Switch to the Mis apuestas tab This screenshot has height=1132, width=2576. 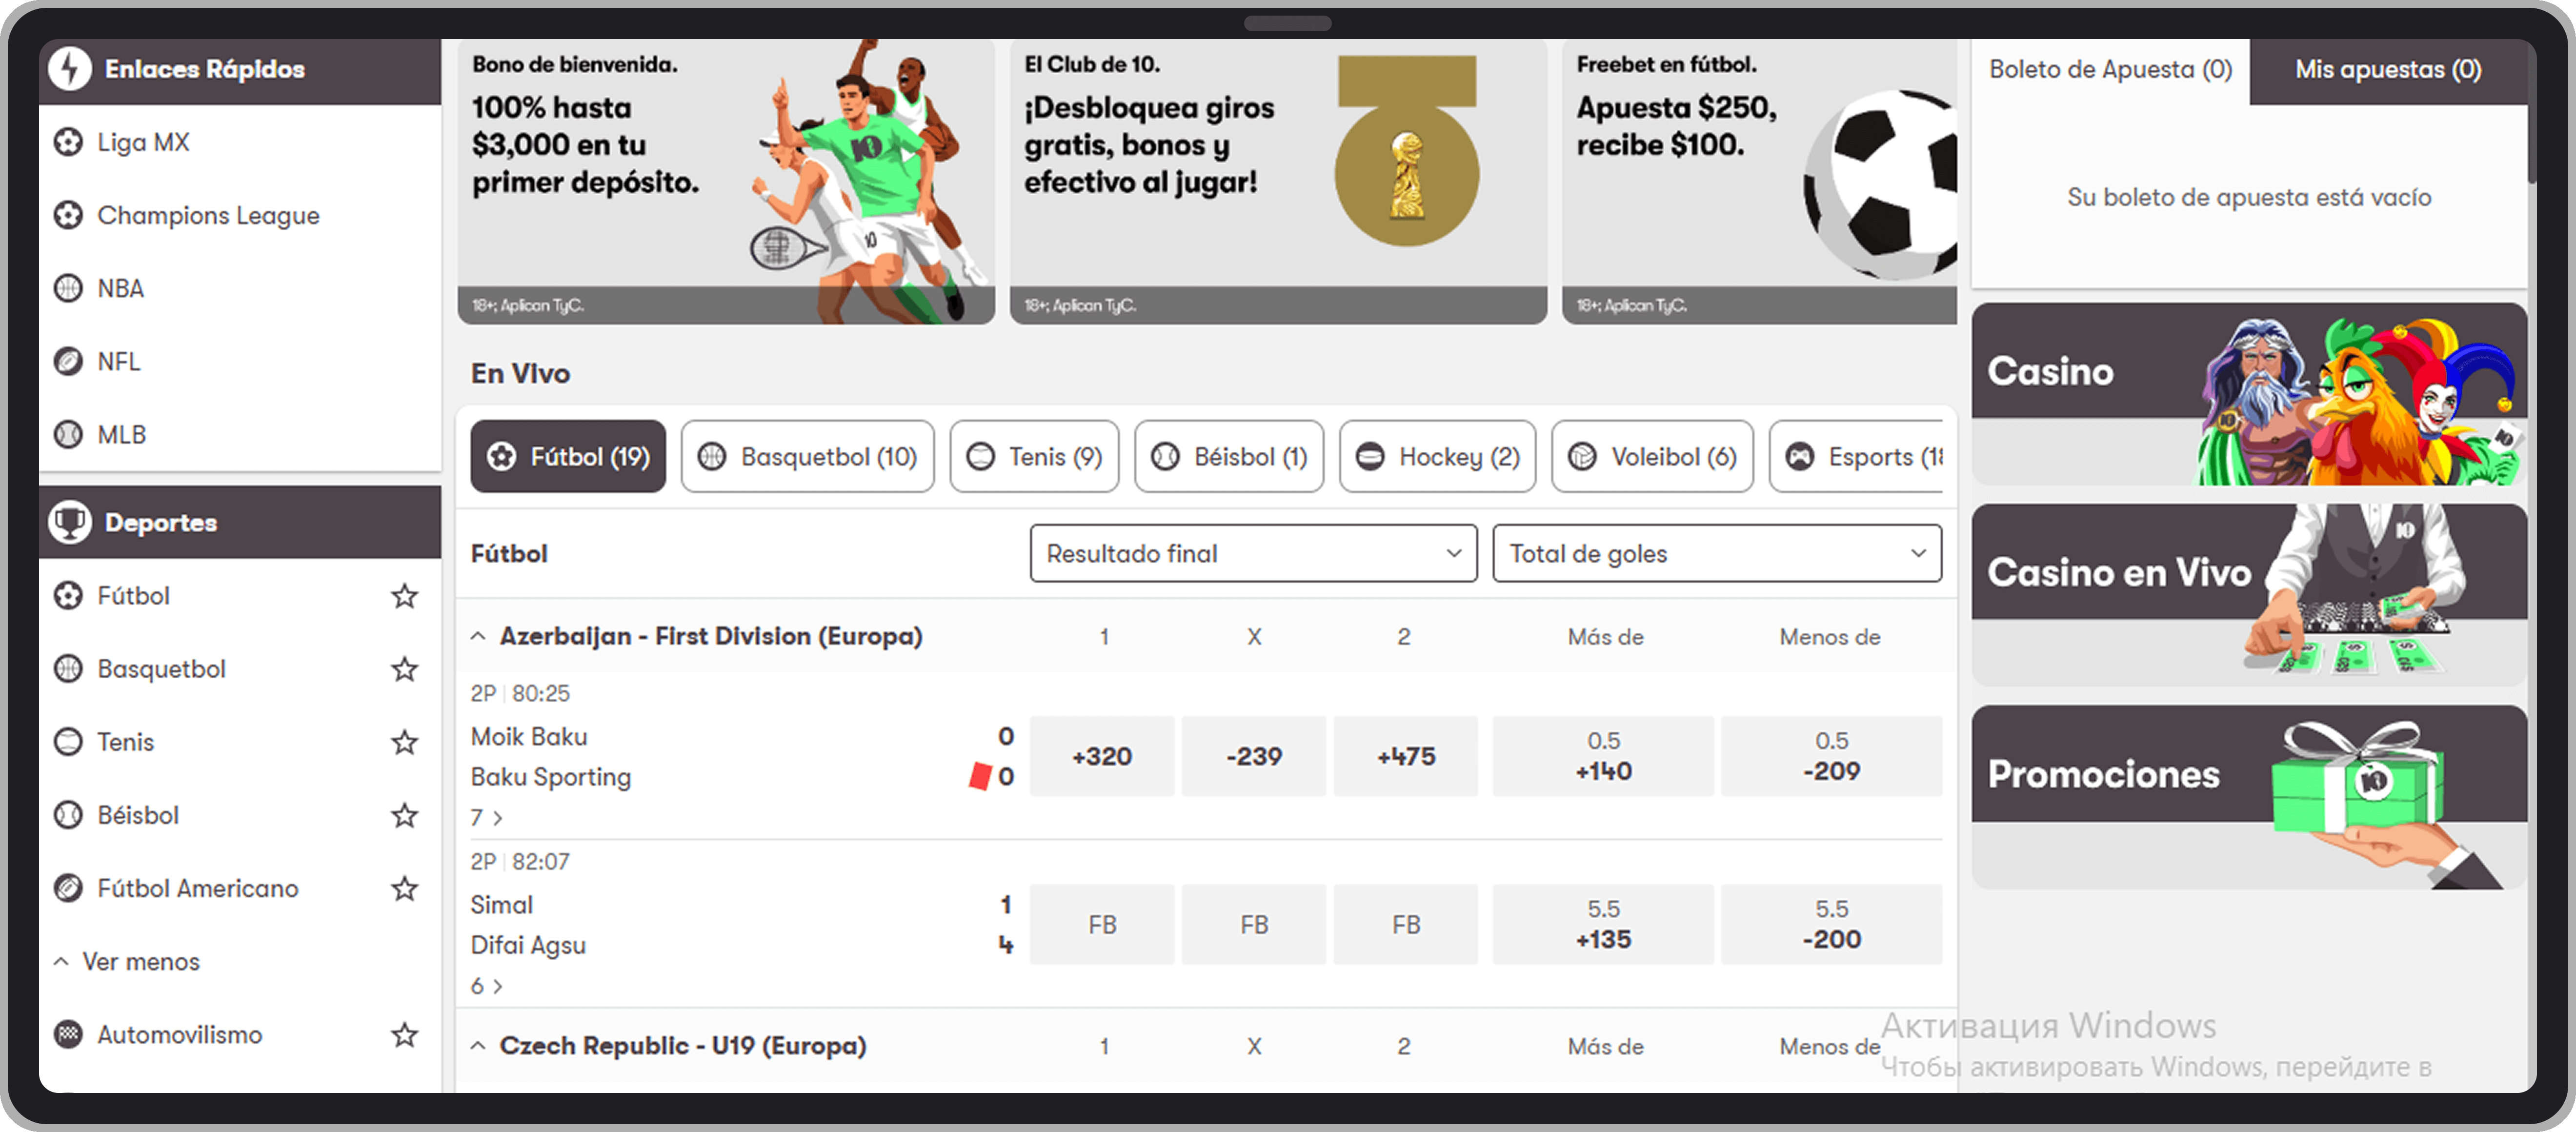2387,69
